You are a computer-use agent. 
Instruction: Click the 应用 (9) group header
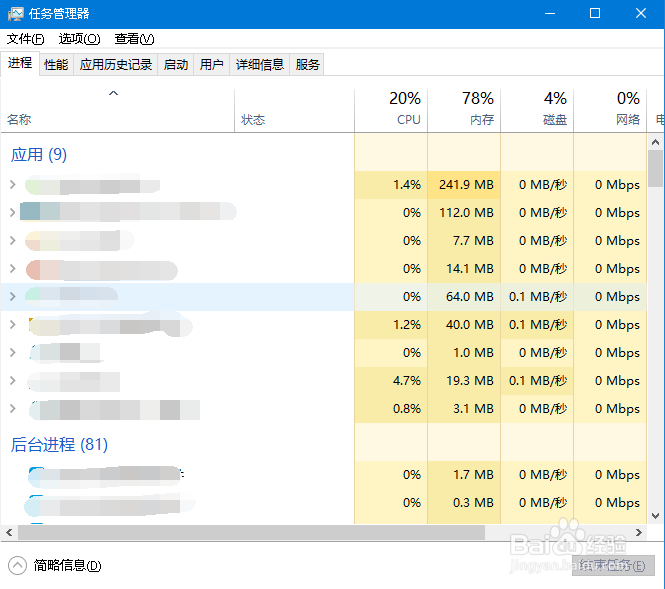39,155
